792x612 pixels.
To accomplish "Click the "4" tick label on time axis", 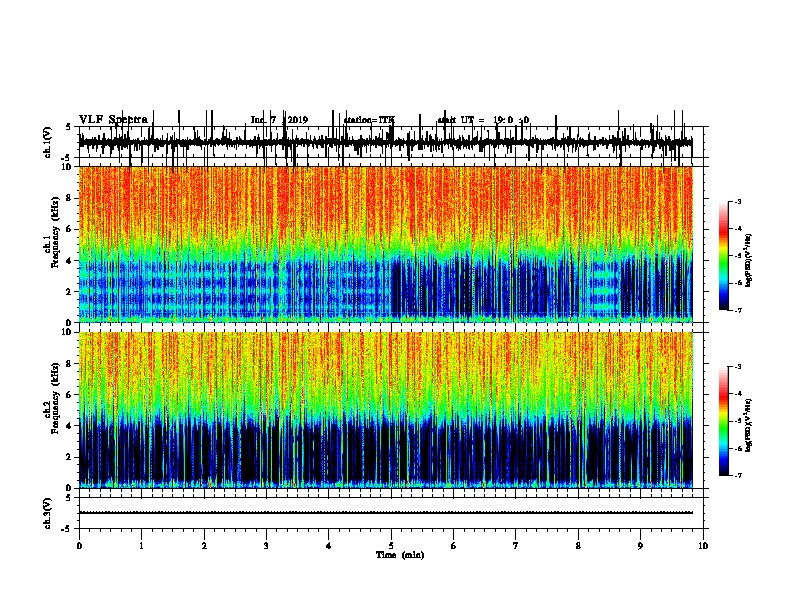I will 329,546.
